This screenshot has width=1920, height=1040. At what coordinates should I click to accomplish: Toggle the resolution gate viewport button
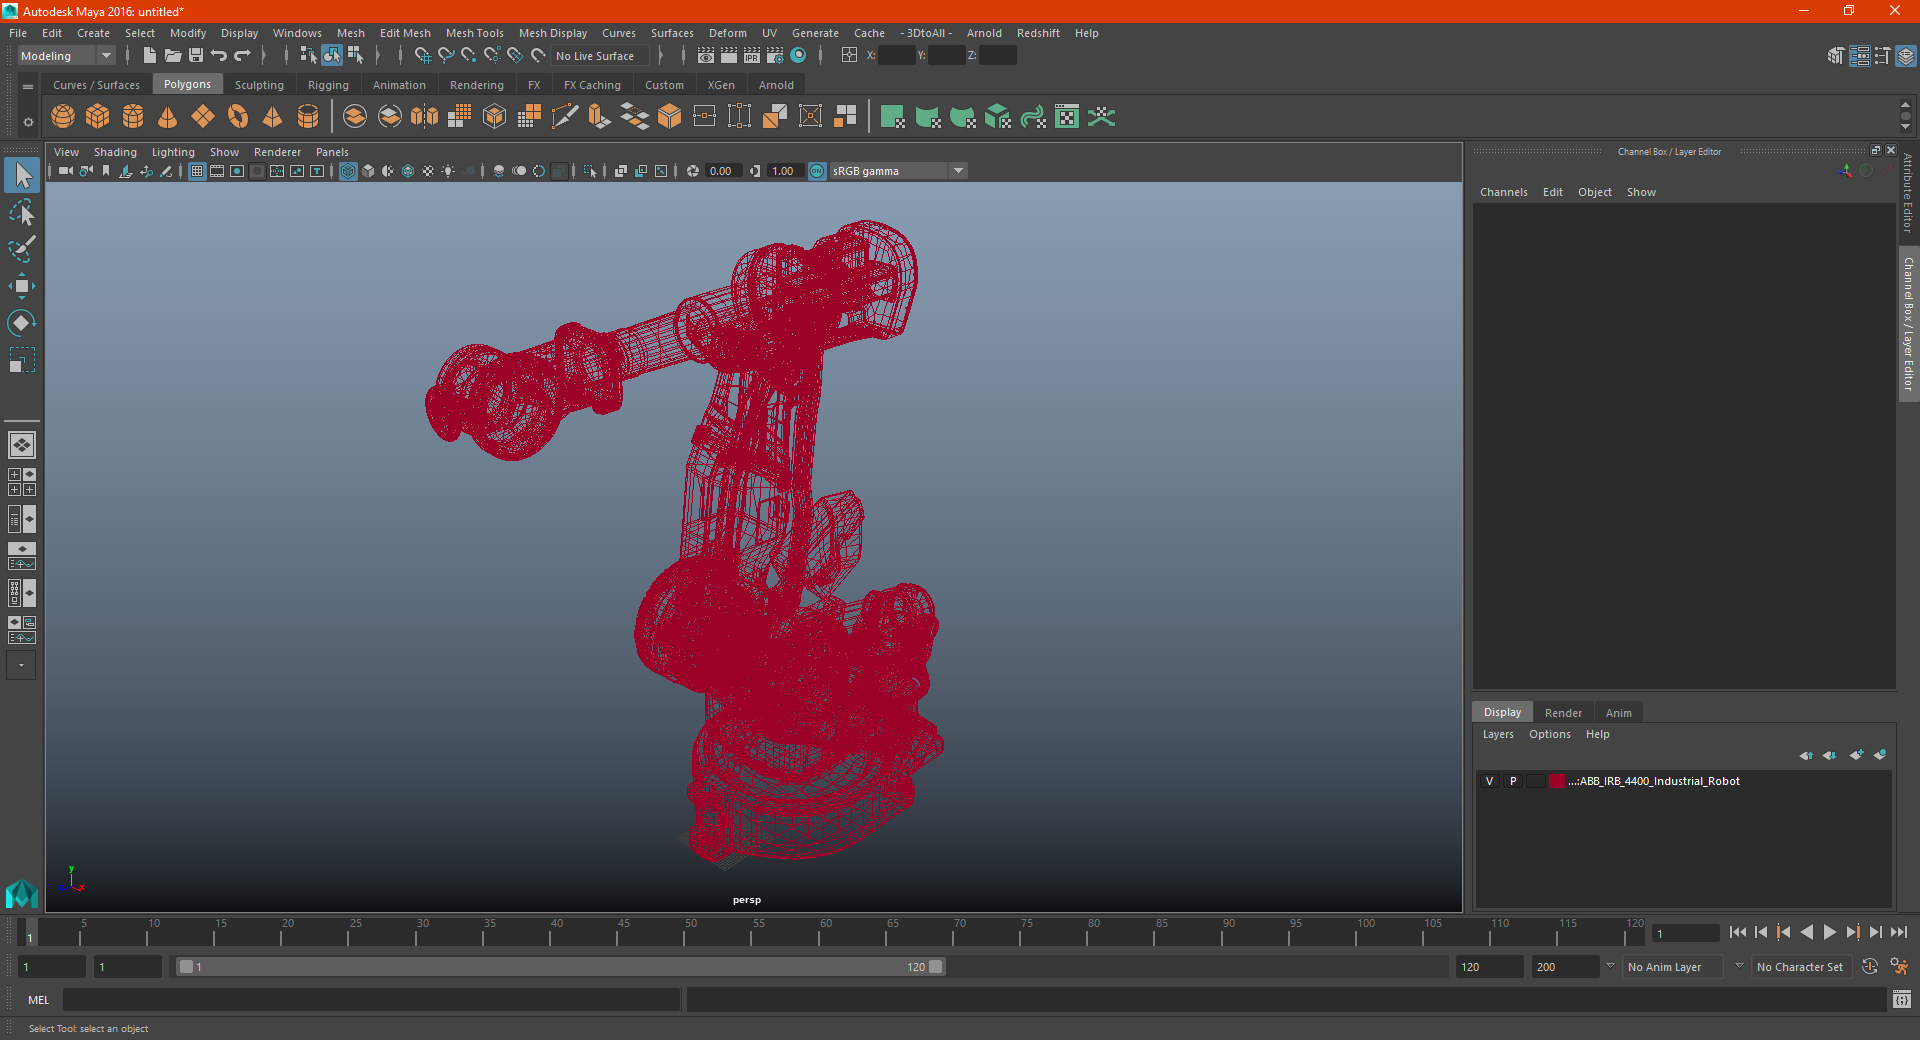tap(237, 171)
